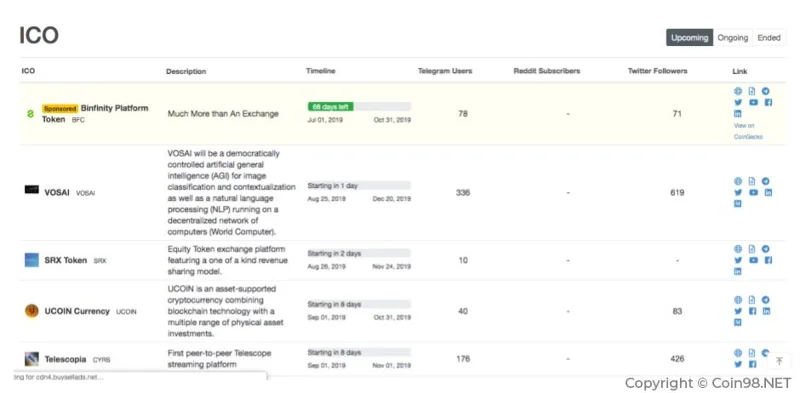
Task: Open VOSAI Telegram icon
Action: tap(765, 181)
